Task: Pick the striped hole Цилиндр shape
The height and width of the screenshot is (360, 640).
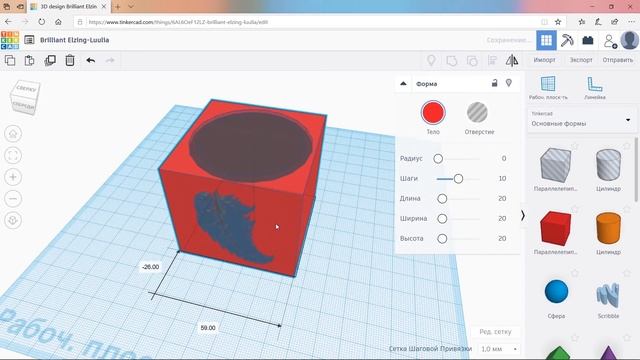Action: [x=608, y=165]
